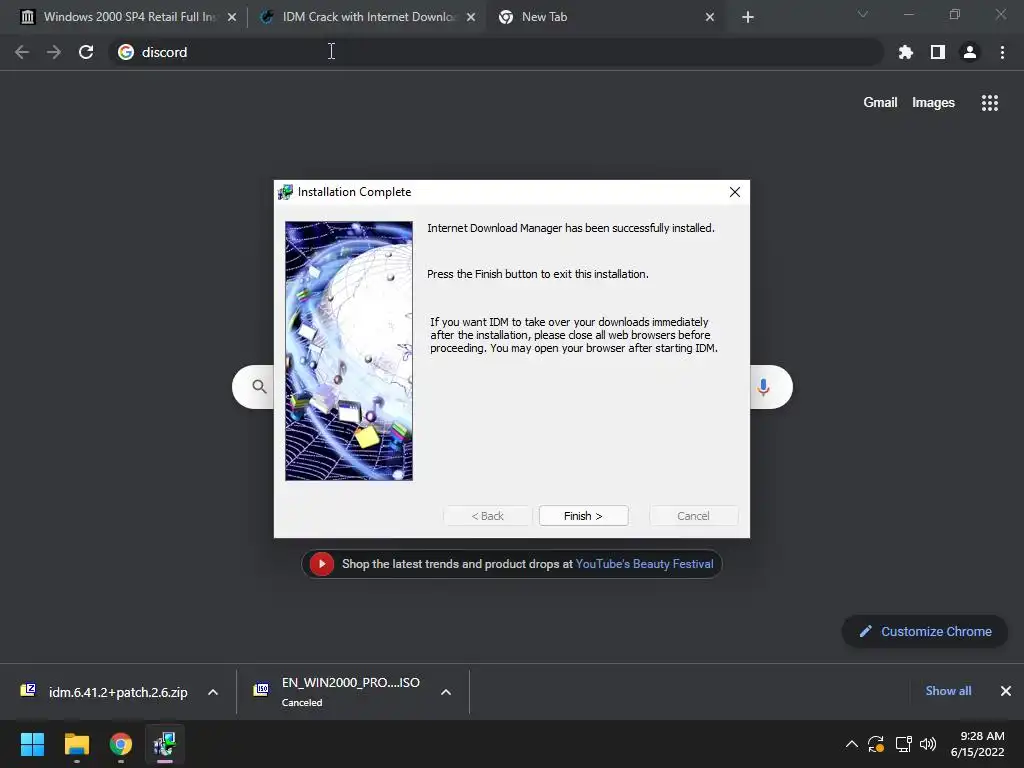Open the Windows Start menu

click(32, 744)
